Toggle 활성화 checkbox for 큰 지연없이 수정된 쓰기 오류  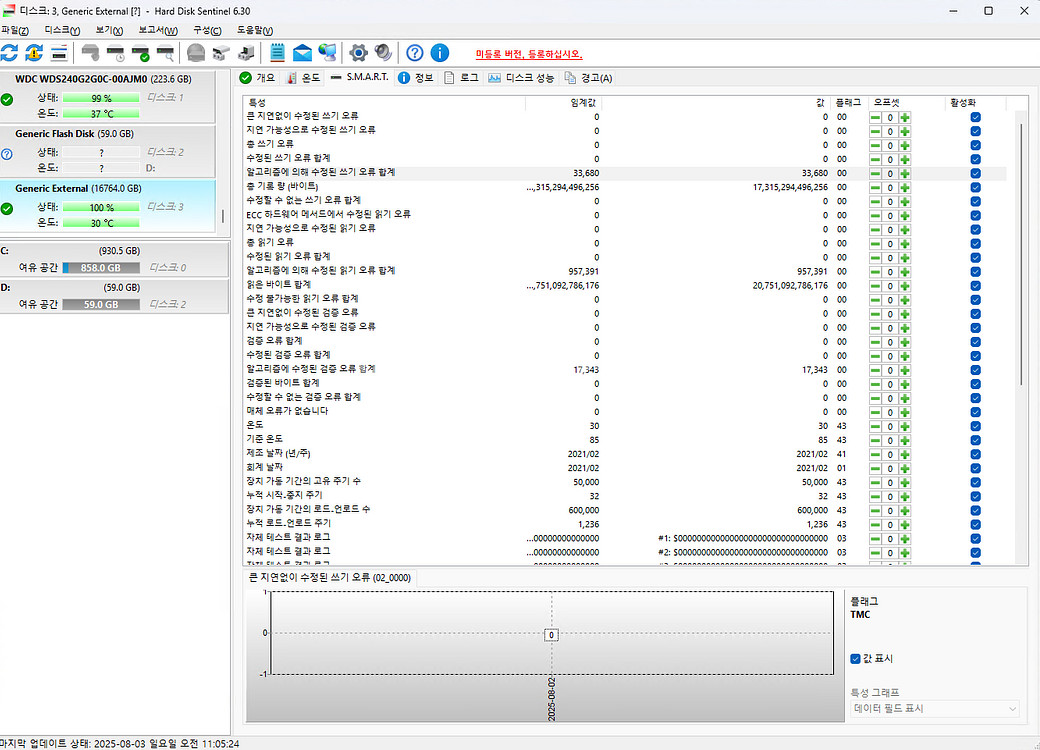[976, 117]
